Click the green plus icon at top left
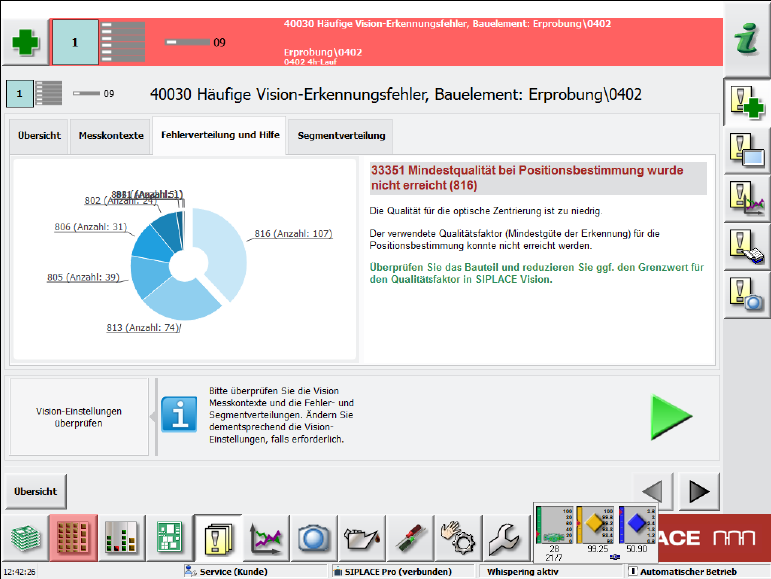Image resolution: width=771 pixels, height=579 pixels. (x=25, y=42)
